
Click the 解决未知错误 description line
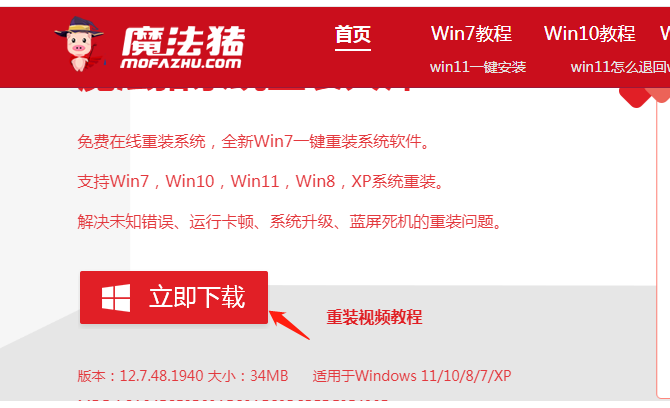(291, 222)
